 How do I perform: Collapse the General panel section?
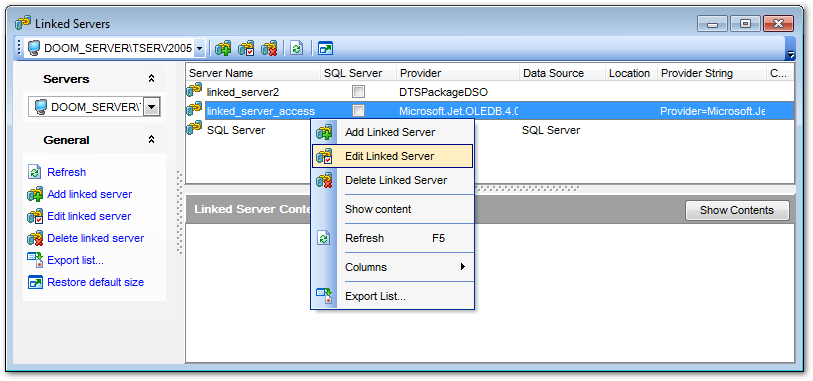(151, 139)
